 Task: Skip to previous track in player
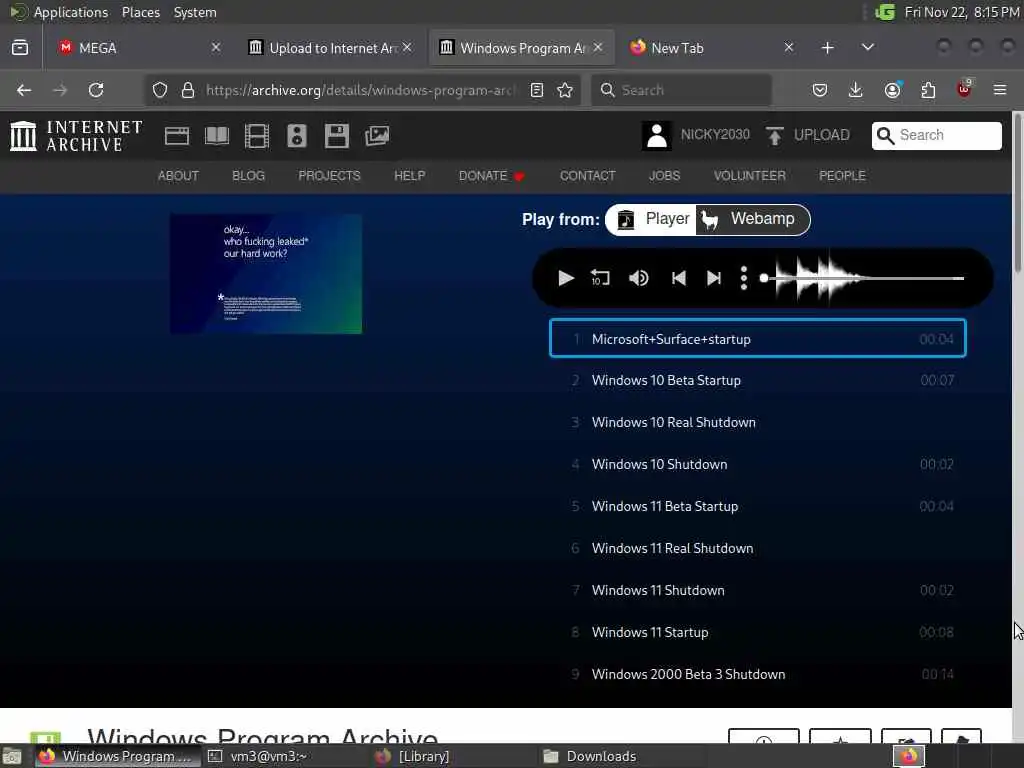coord(679,278)
